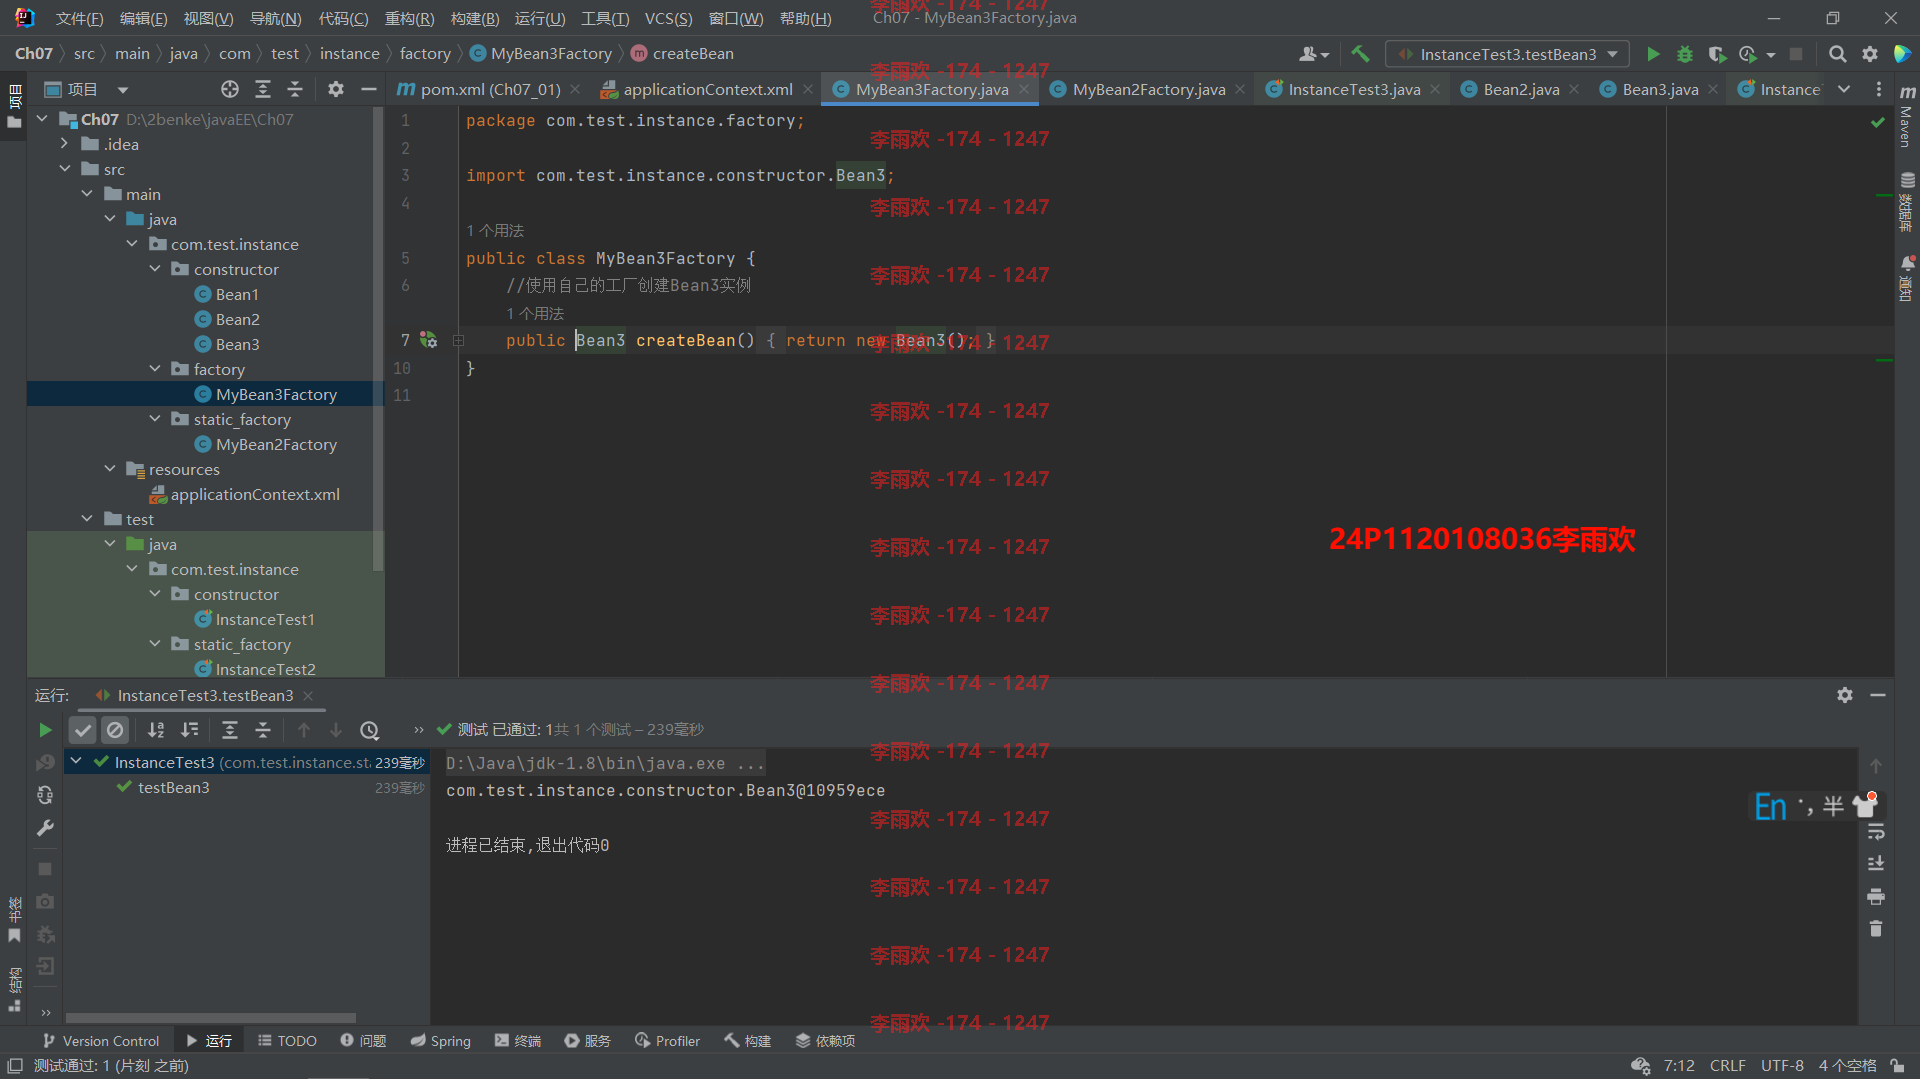The height and width of the screenshot is (1079, 1920).
Task: Hide the project tool window
Action: pyautogui.click(x=369, y=89)
